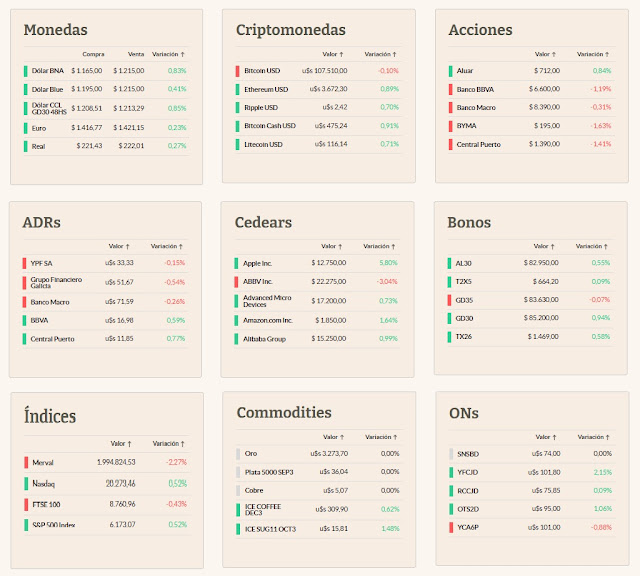This screenshot has height=576, width=640.
Task: Select Oro in Commodities
Action: pyautogui.click(x=319, y=454)
